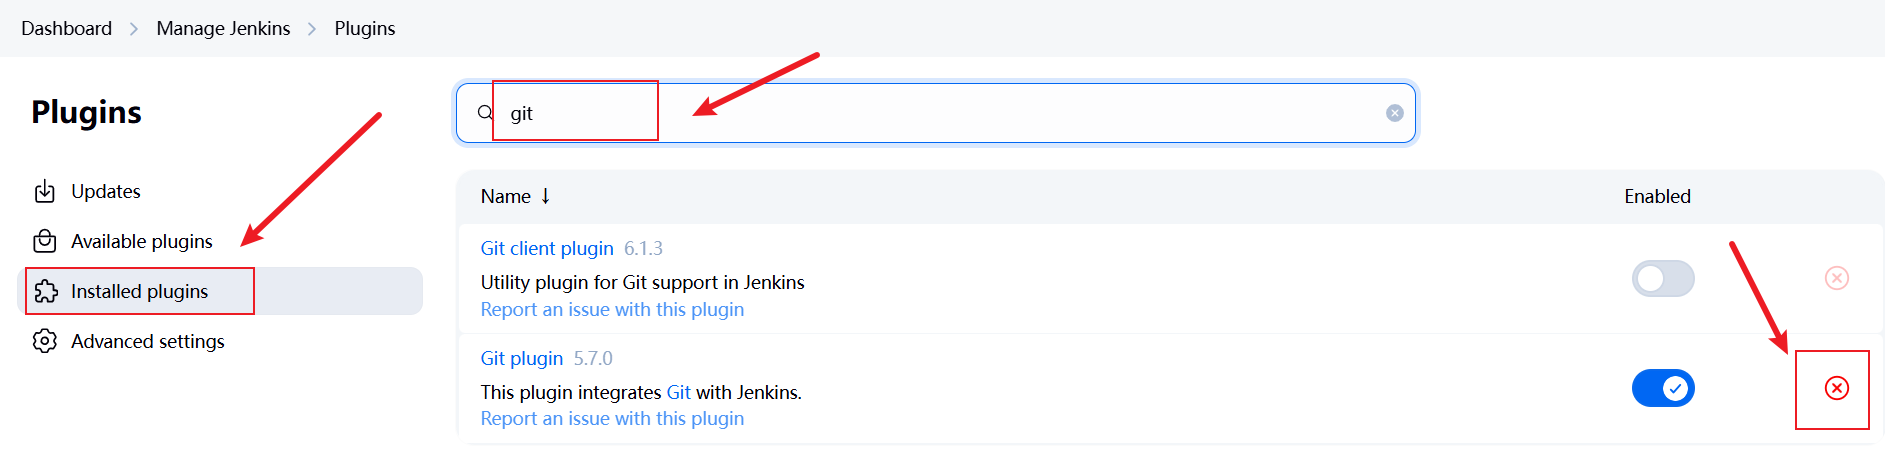Enable the Git client plugin toggle
Image resolution: width=1885 pixels, height=460 pixels.
pyautogui.click(x=1663, y=278)
